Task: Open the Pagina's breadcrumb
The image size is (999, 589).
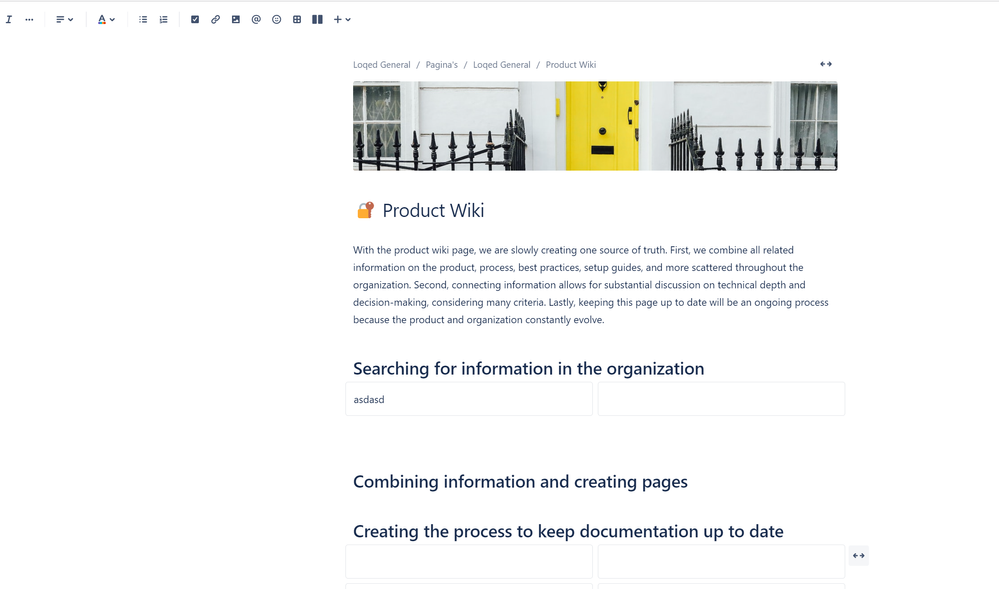Action: click(x=442, y=65)
